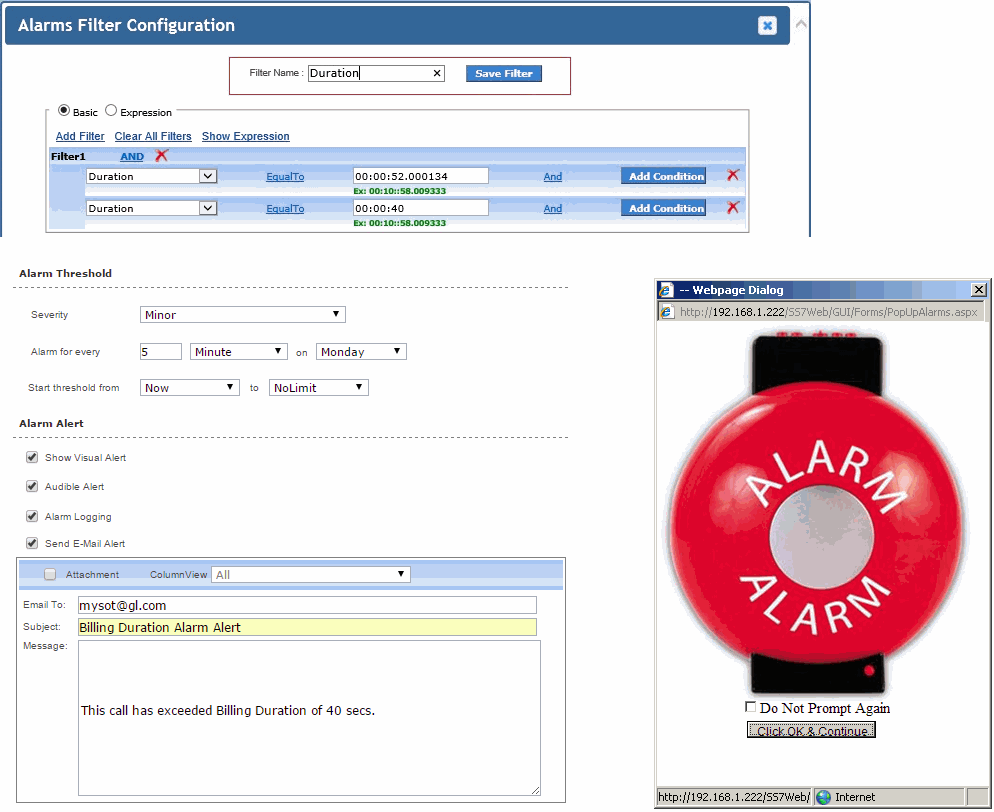Enable the Attachment checkbox
This screenshot has width=994, height=812.
click(x=50, y=574)
